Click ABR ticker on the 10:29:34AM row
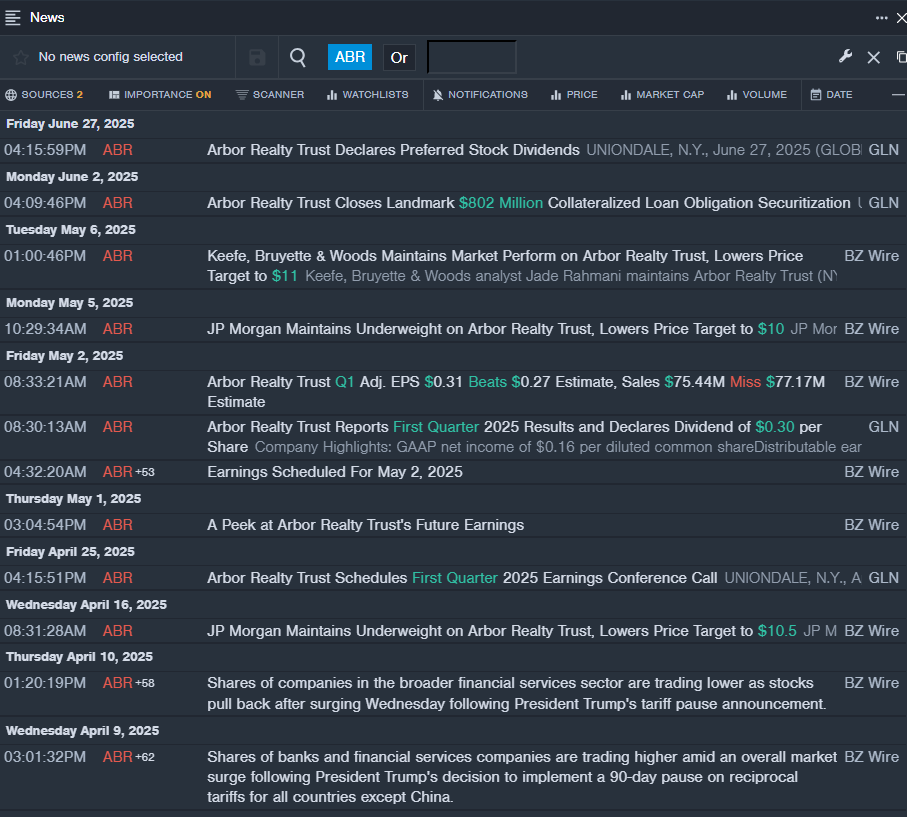 coord(117,329)
